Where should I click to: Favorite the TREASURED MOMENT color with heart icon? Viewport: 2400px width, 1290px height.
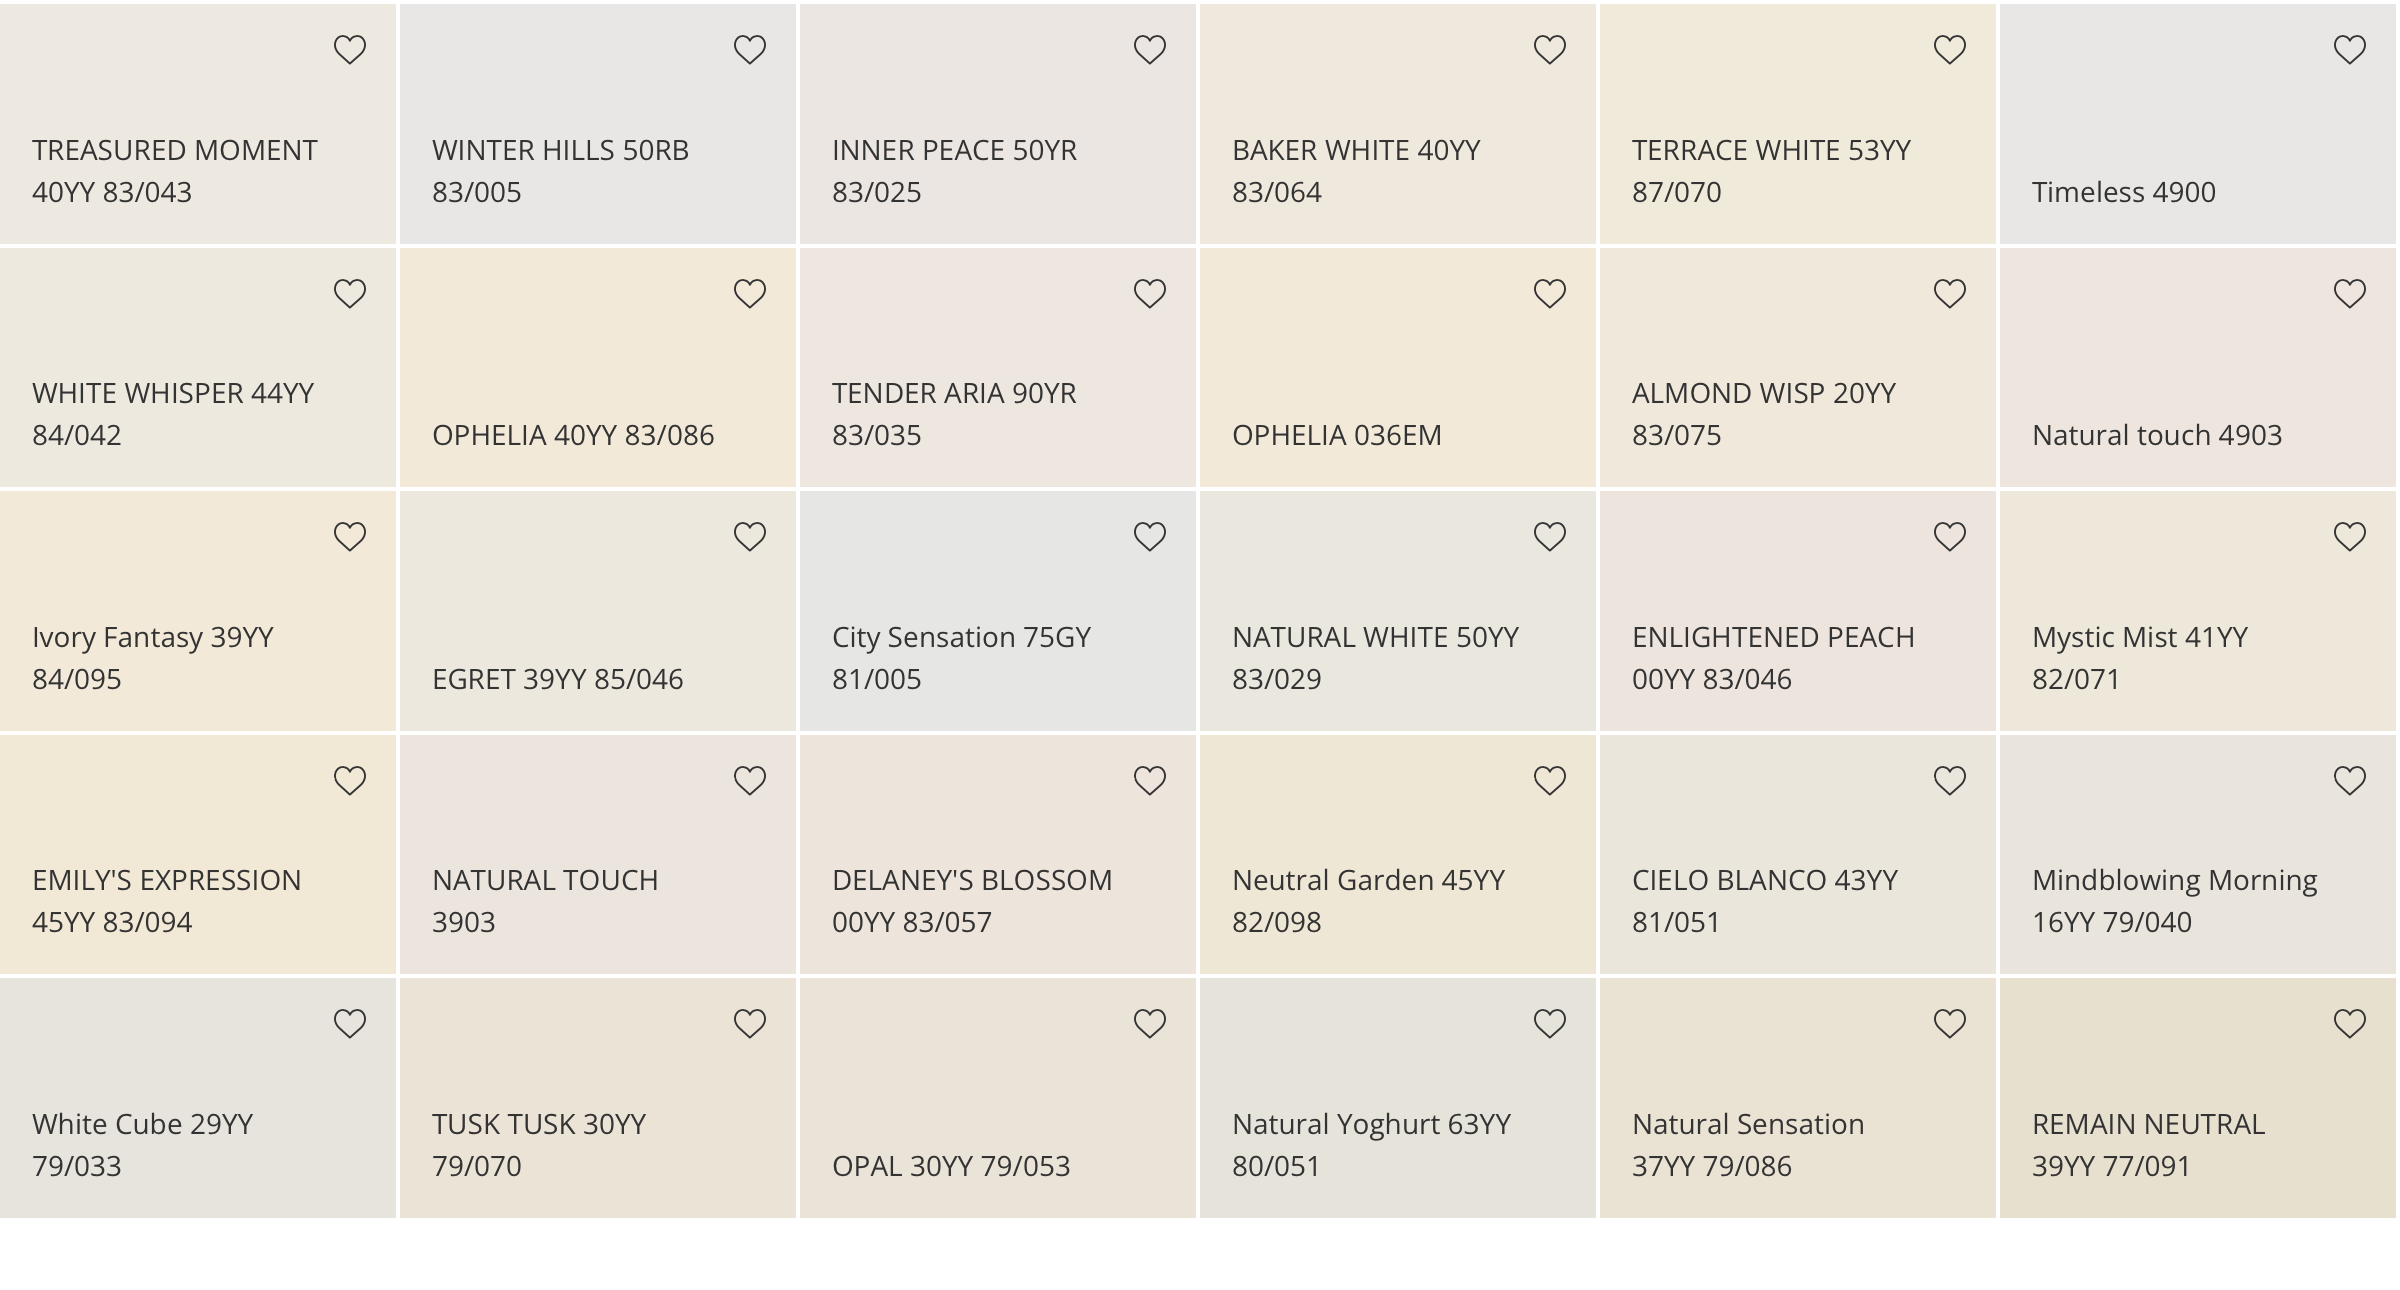[x=349, y=49]
